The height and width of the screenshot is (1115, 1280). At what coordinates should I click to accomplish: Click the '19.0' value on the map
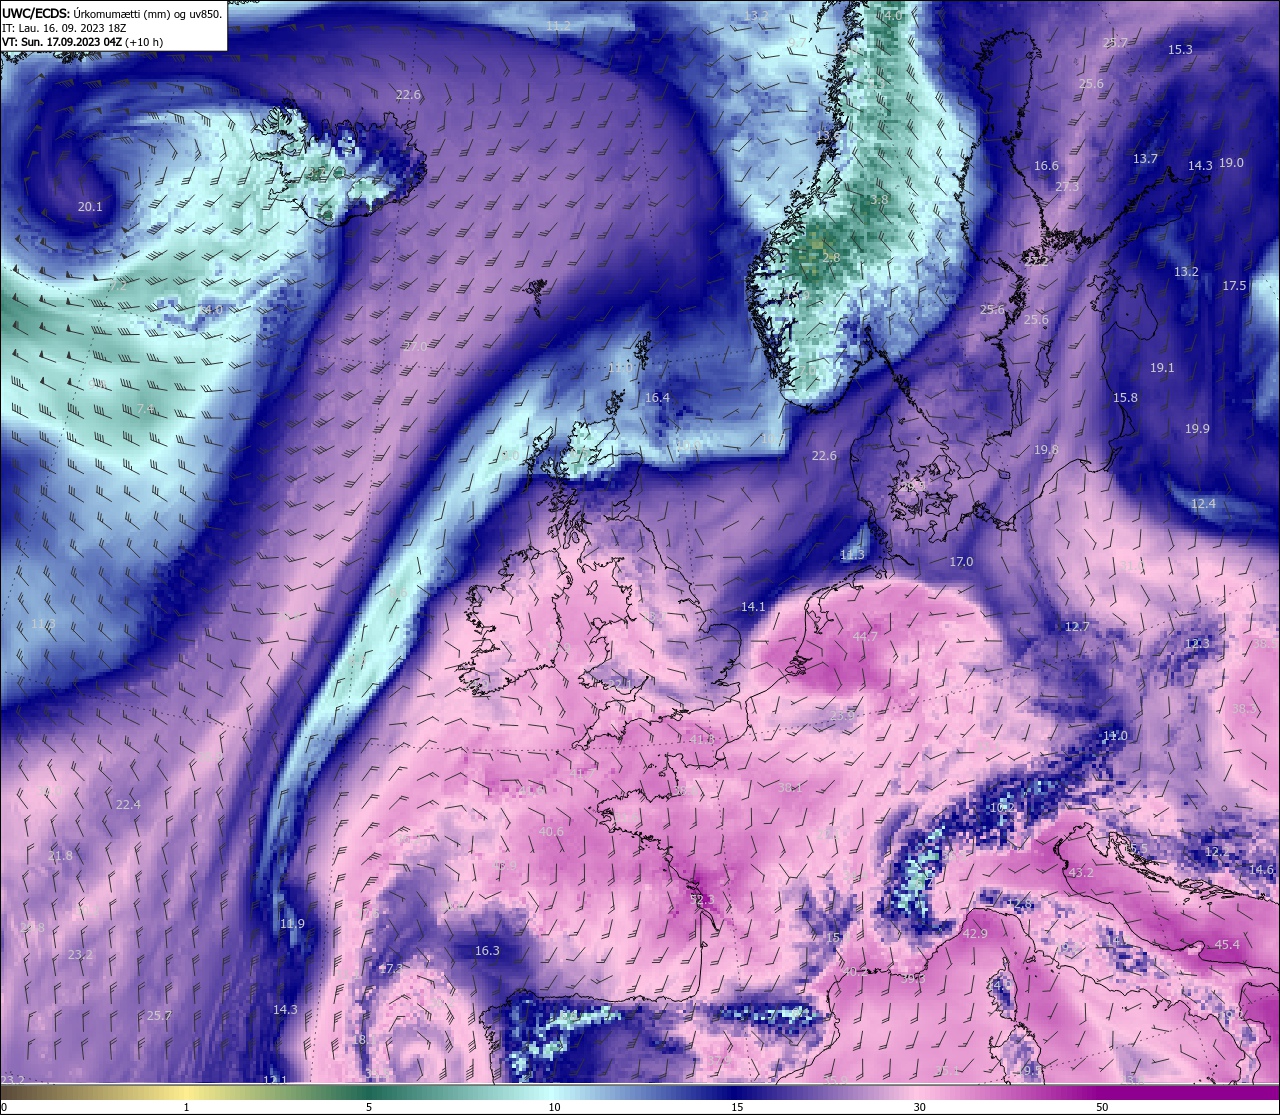1231,163
